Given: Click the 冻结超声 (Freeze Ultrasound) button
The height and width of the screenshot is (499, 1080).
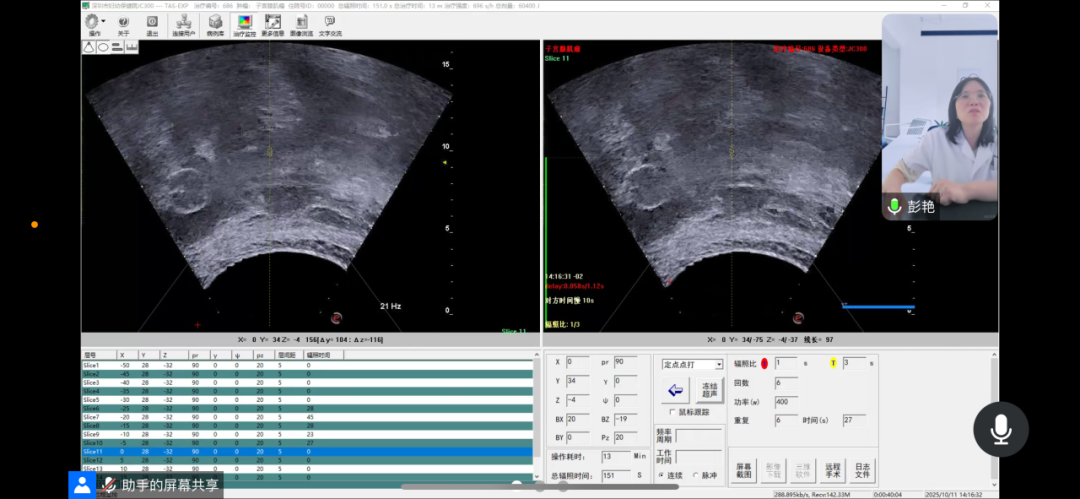Looking at the screenshot, I should coord(709,390).
